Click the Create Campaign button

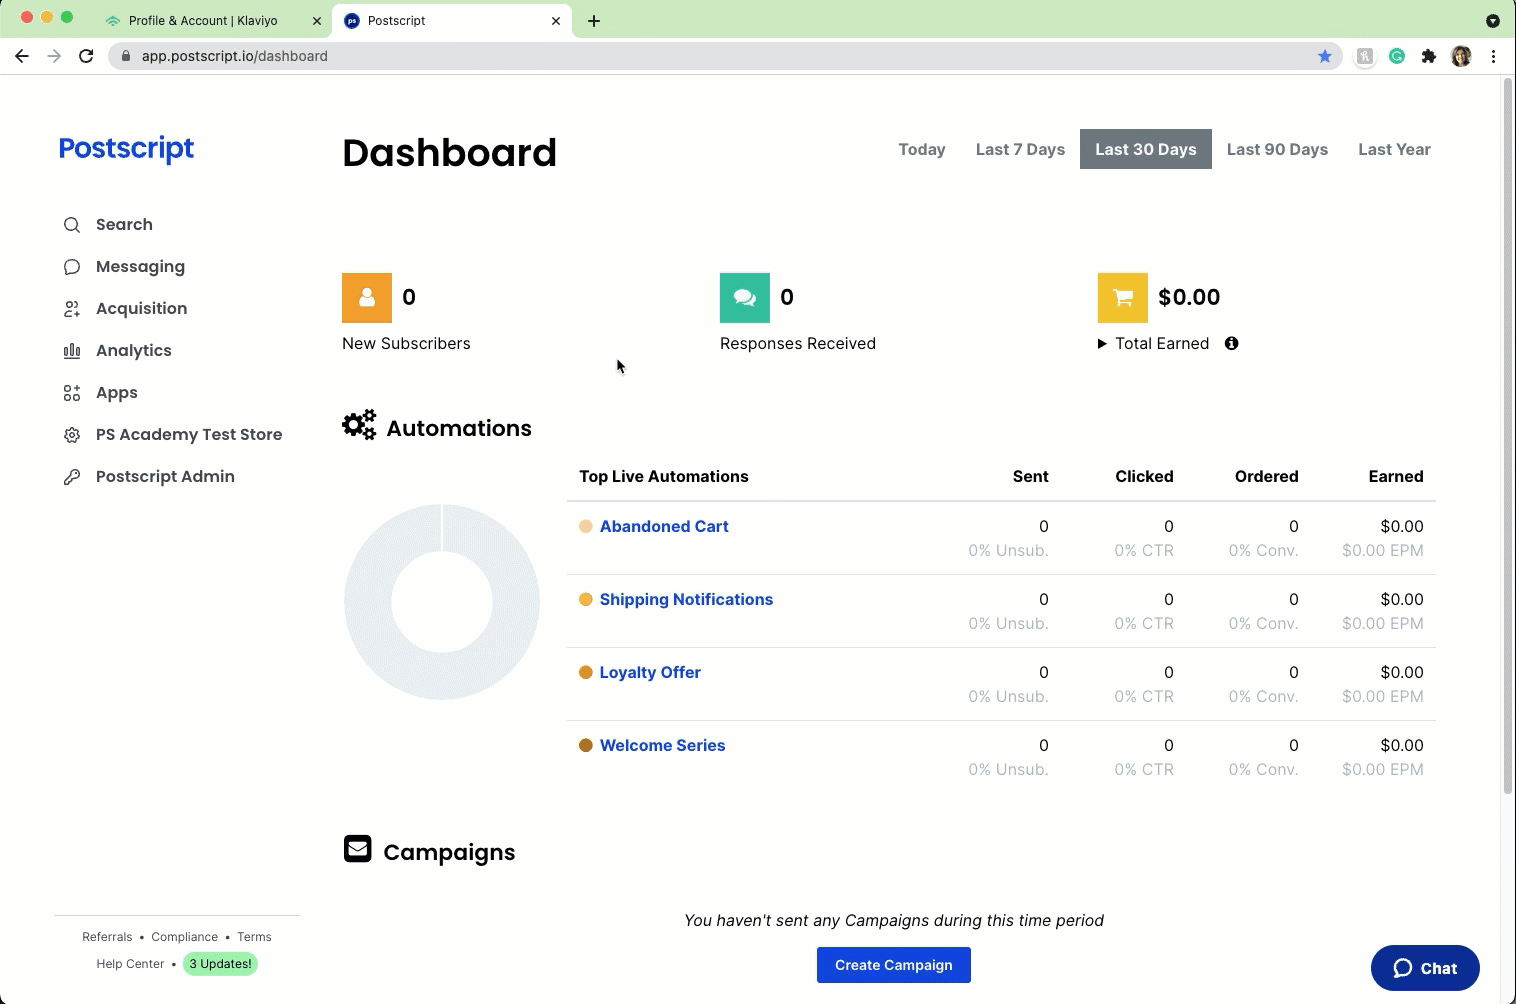[894, 965]
